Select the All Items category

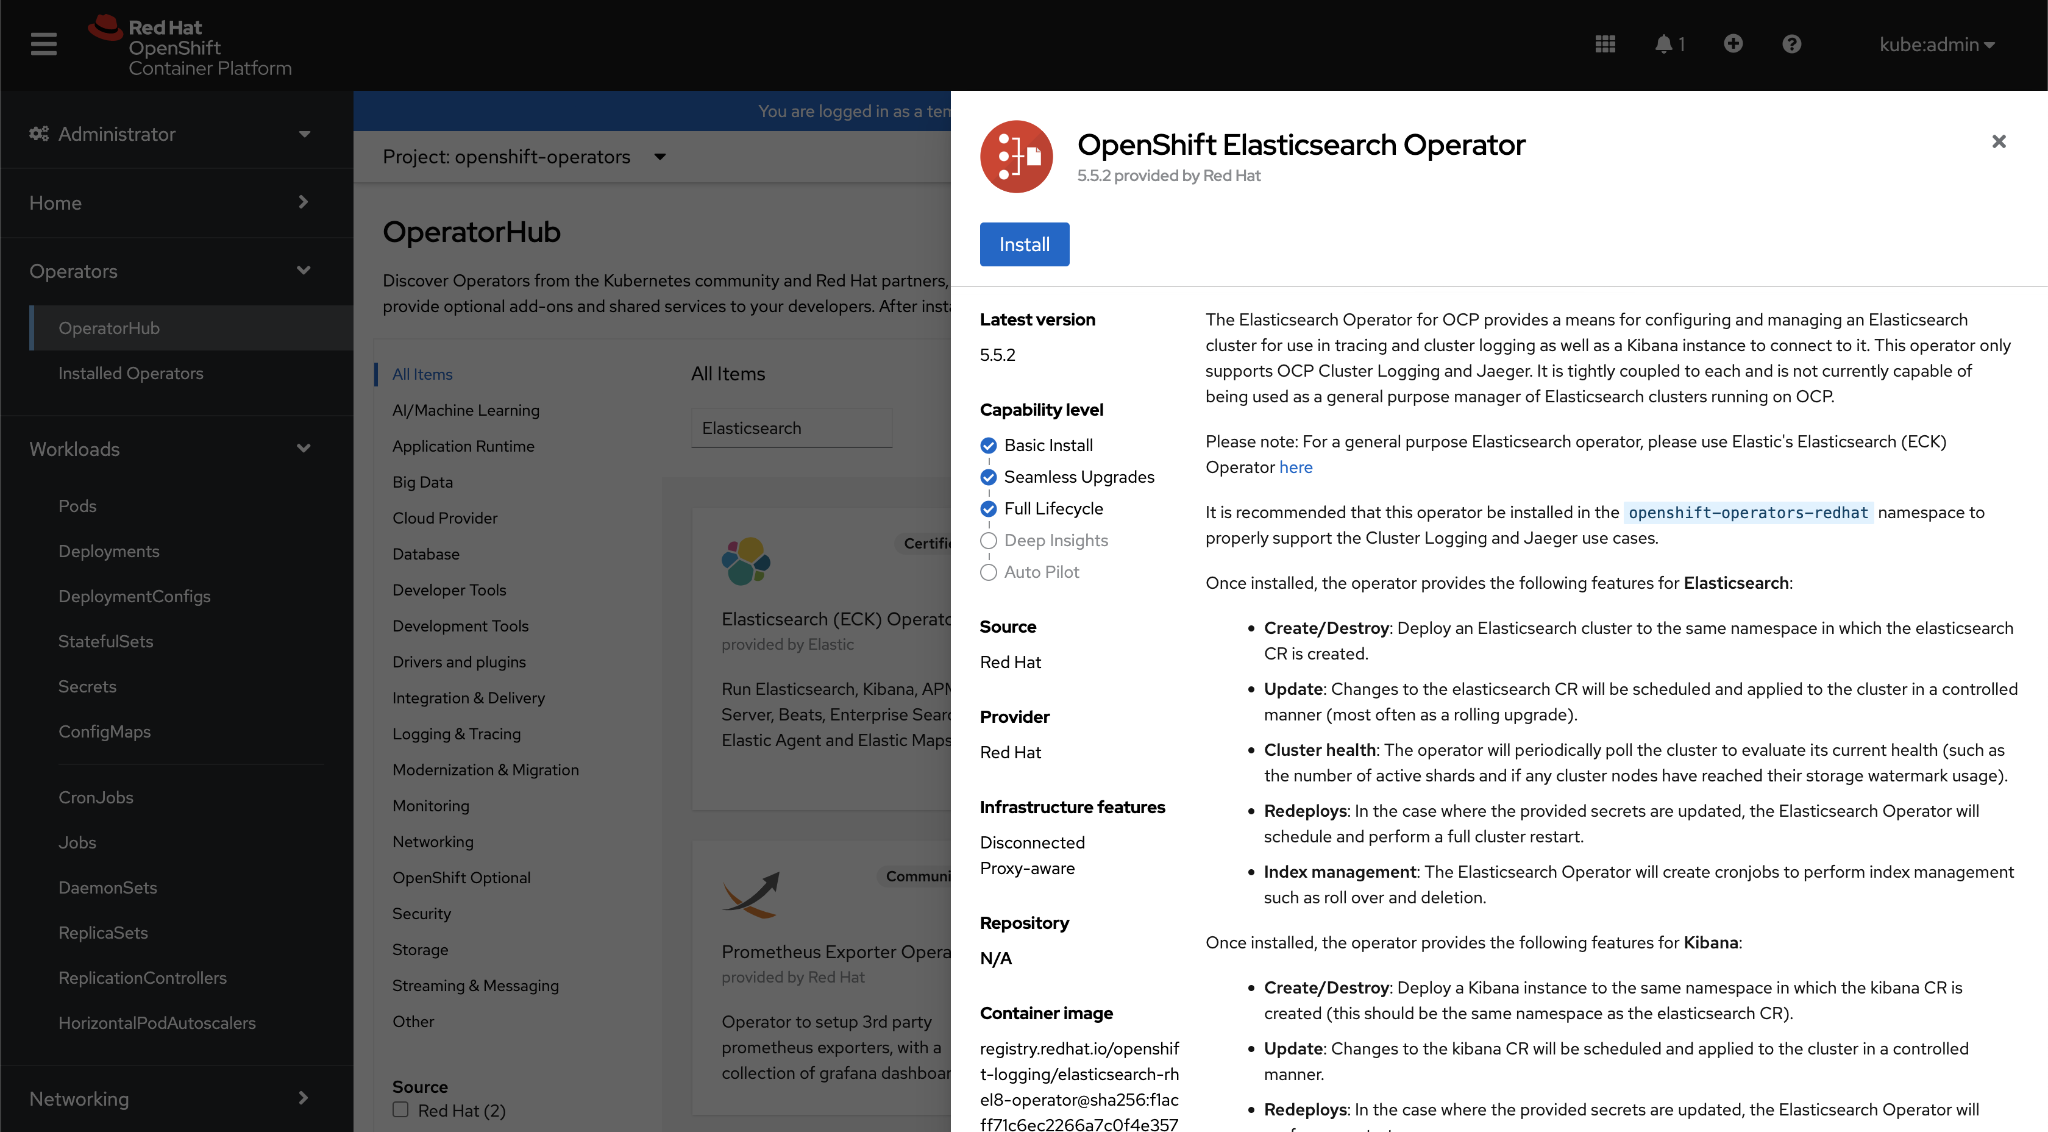coord(422,374)
